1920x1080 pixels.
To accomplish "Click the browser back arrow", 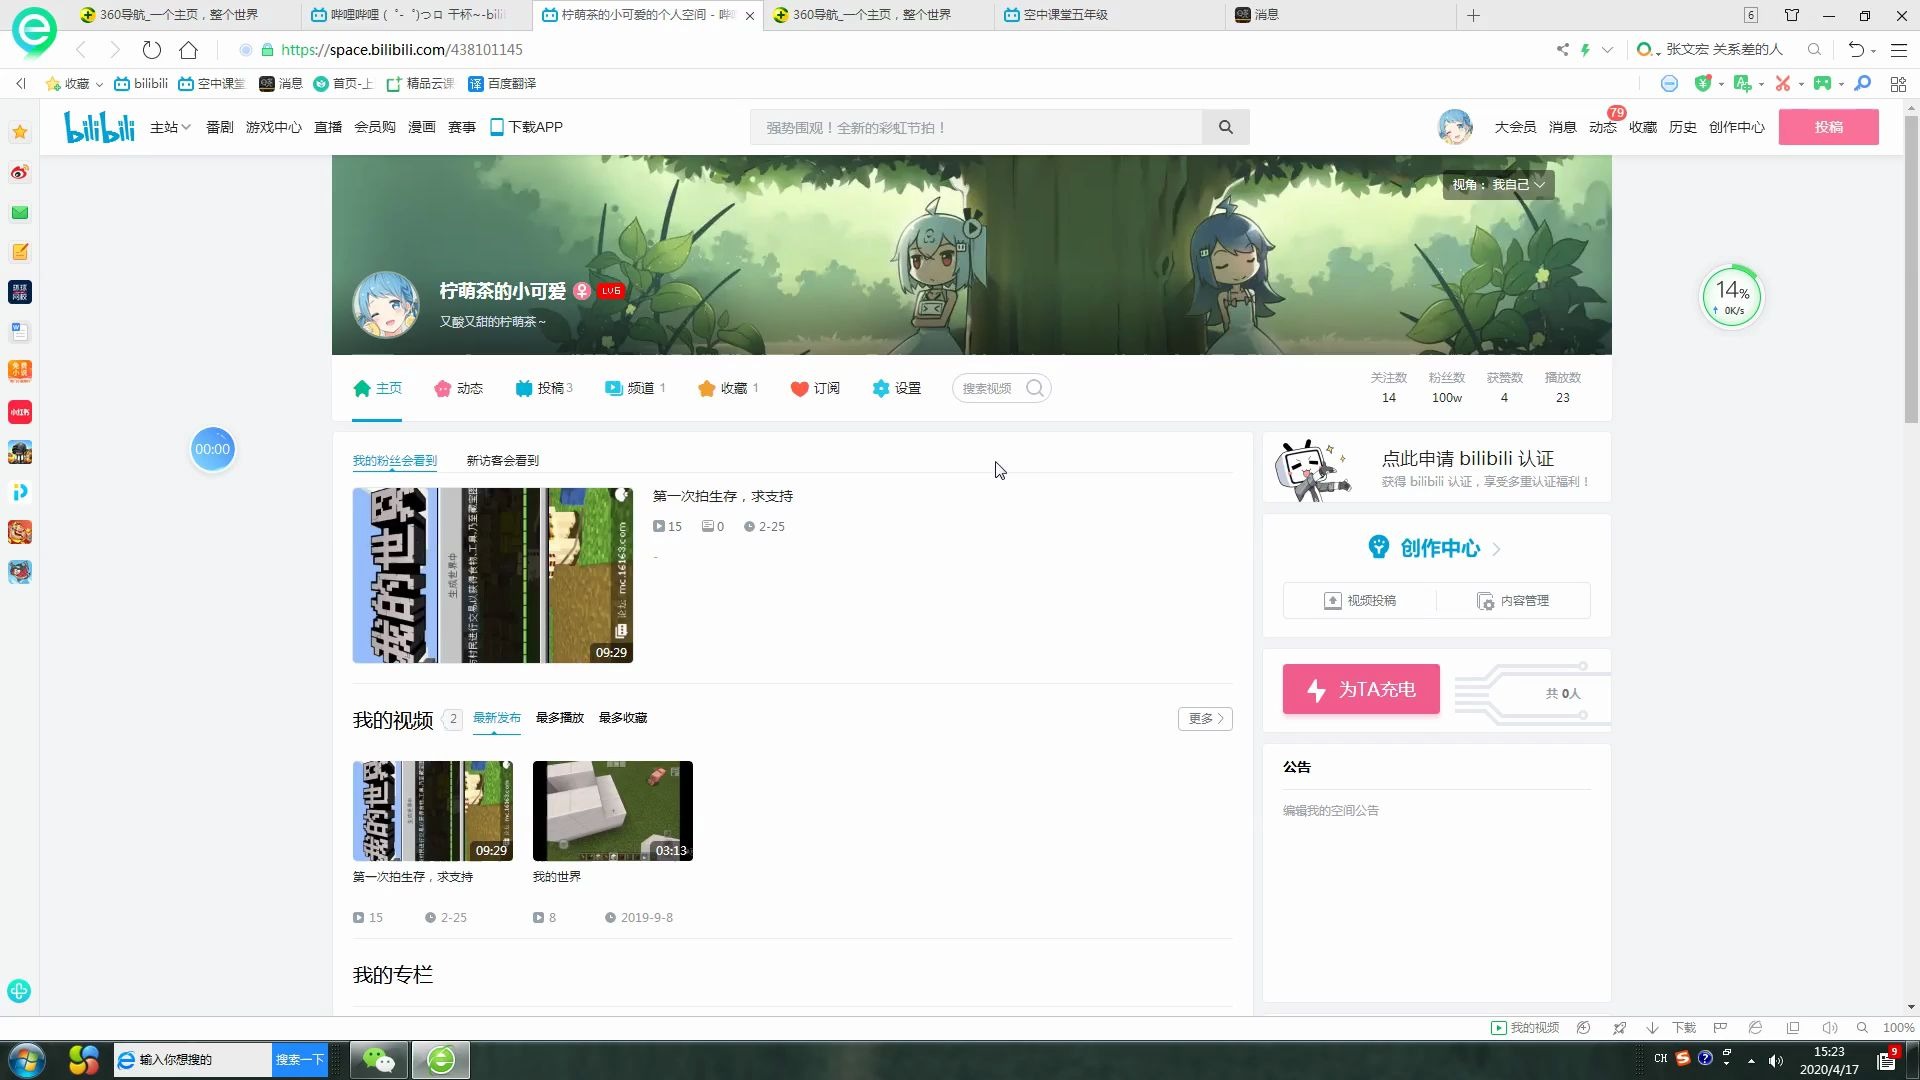I will (x=81, y=49).
